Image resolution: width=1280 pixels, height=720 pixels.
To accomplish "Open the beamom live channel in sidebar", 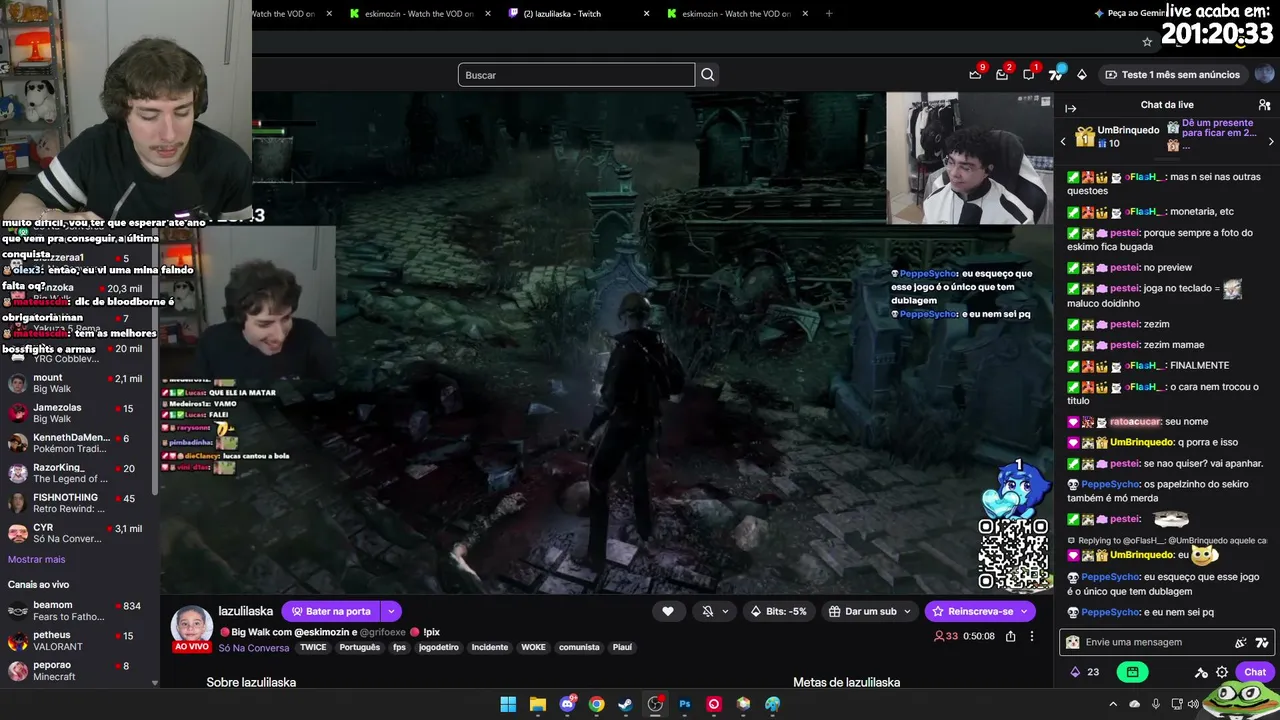I will pos(78,611).
